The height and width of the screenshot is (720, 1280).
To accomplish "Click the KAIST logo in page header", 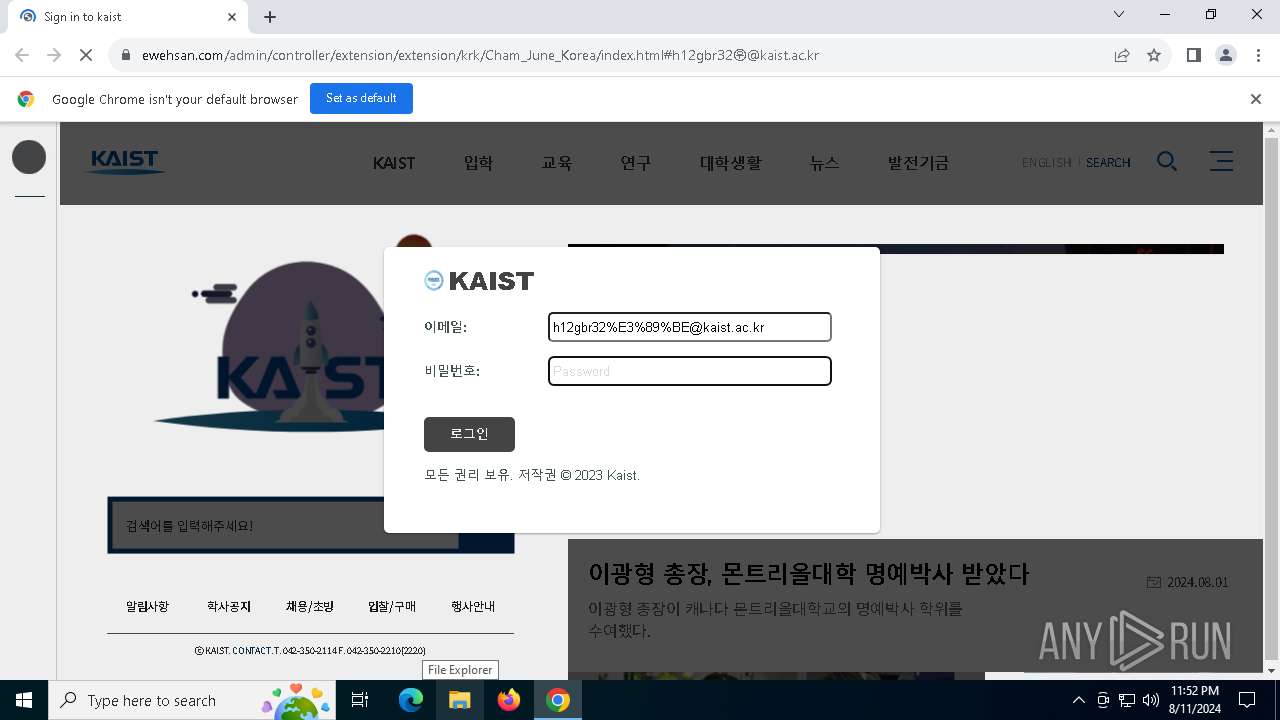I will (126, 162).
